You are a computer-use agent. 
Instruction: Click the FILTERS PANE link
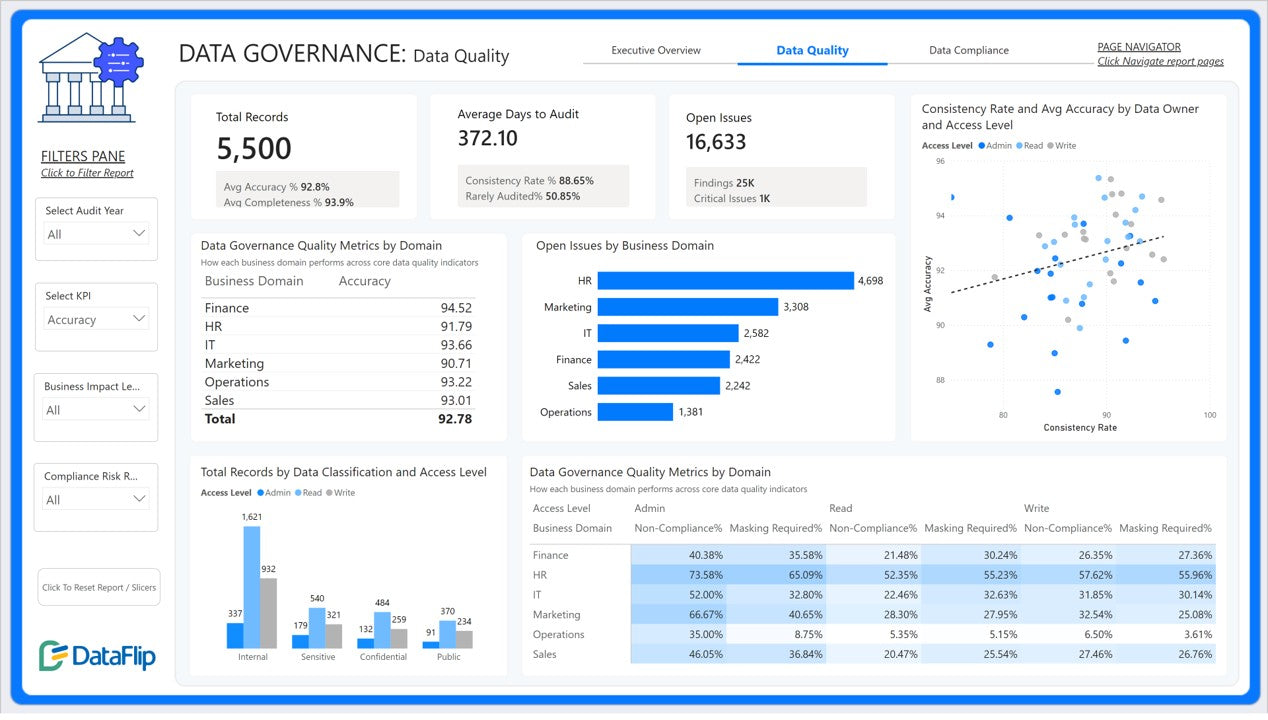83,157
